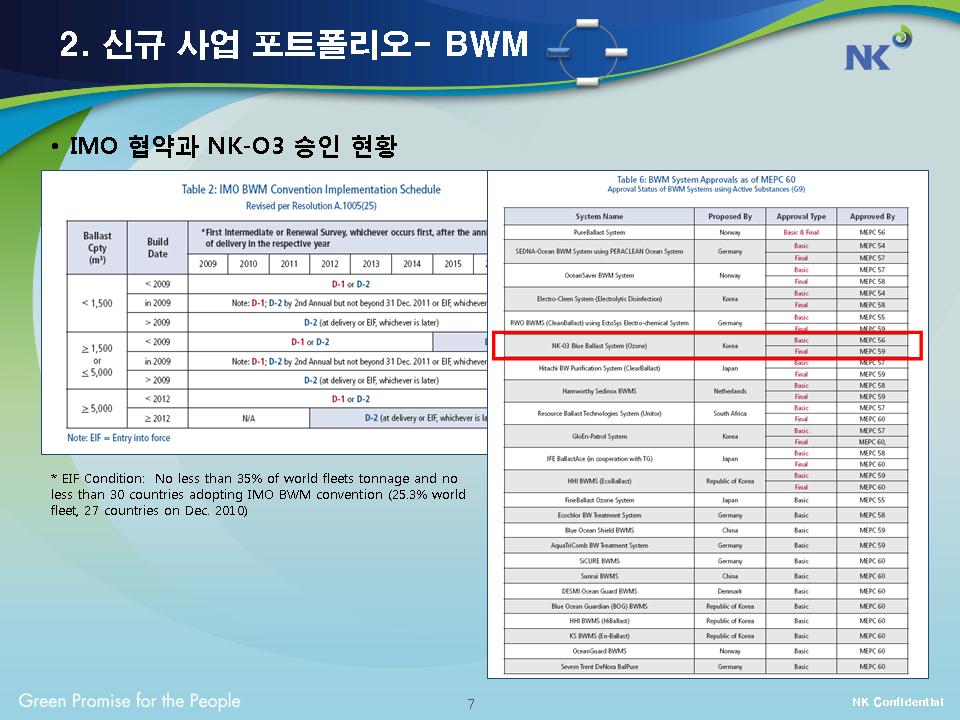Click the 'PureBallast System' row name
The width and height of the screenshot is (960, 720).
[599, 233]
